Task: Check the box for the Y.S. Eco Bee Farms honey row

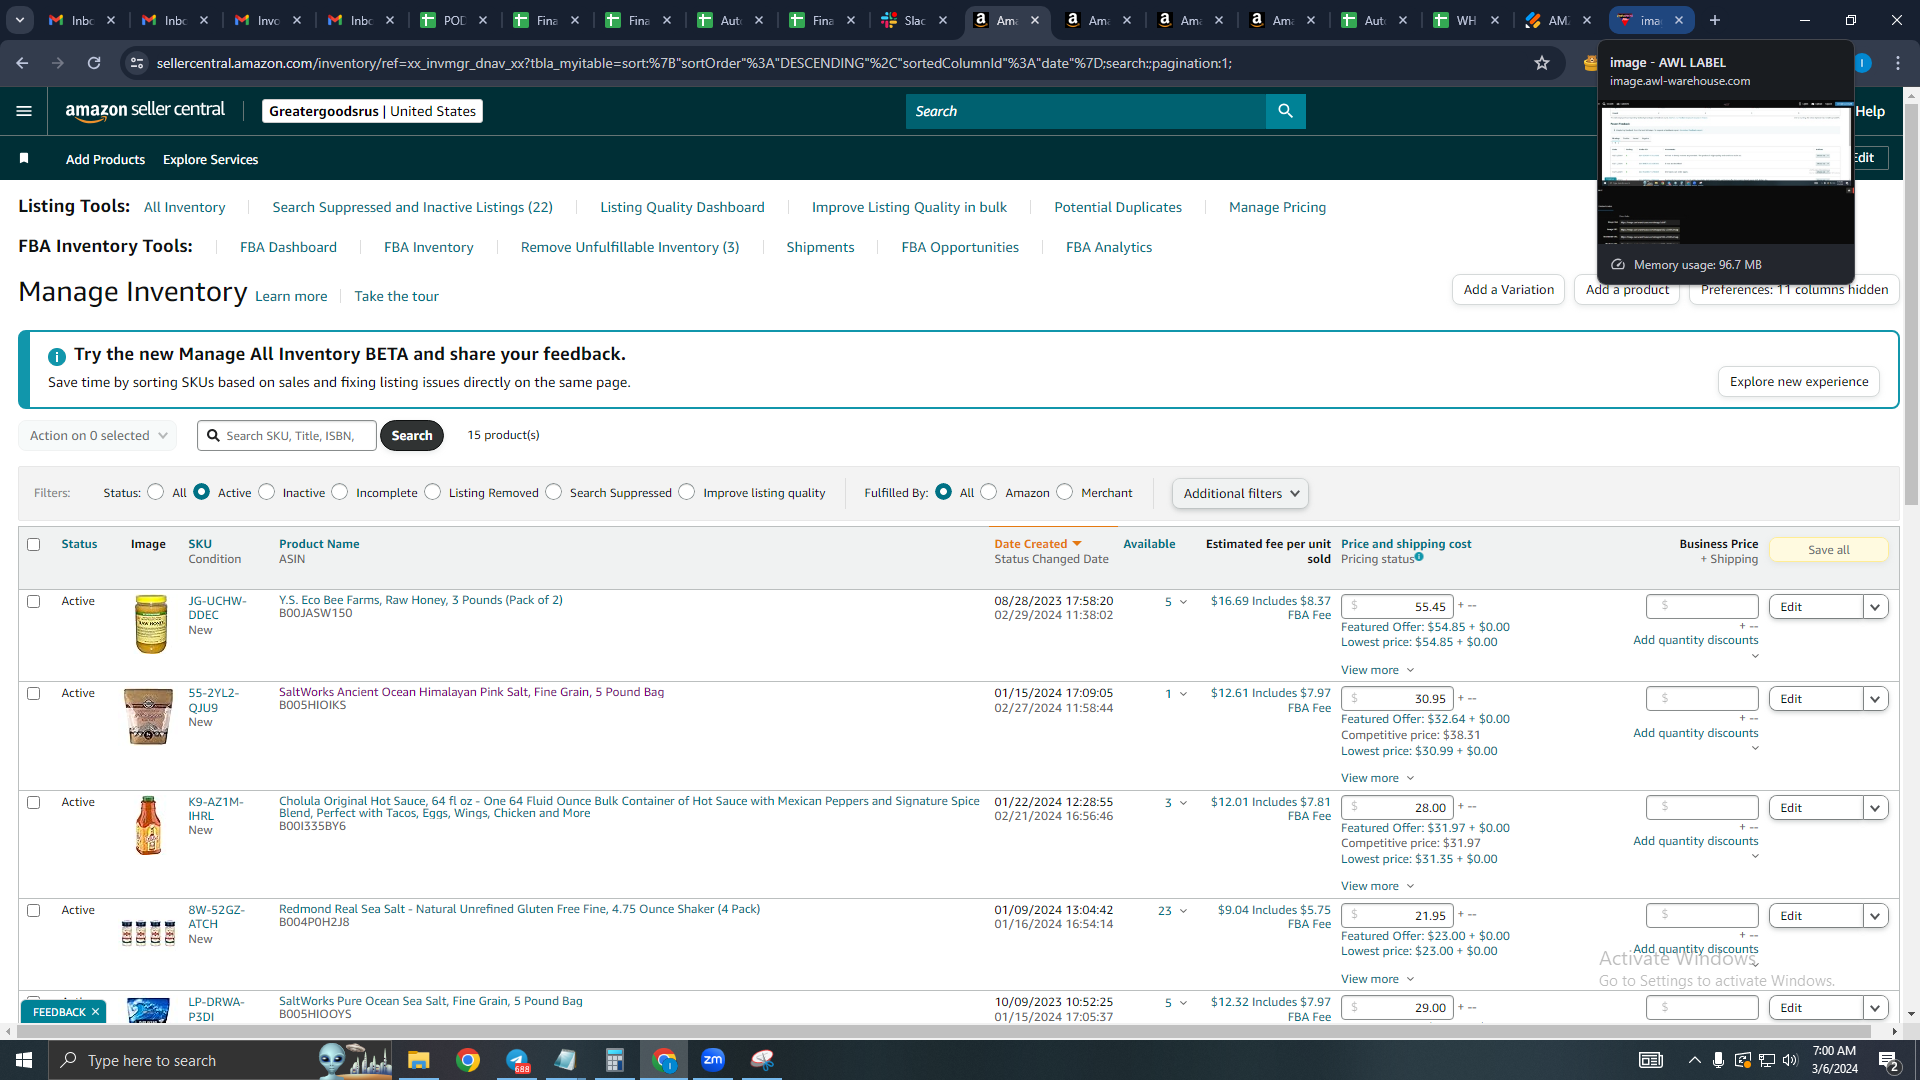Action: [34, 601]
